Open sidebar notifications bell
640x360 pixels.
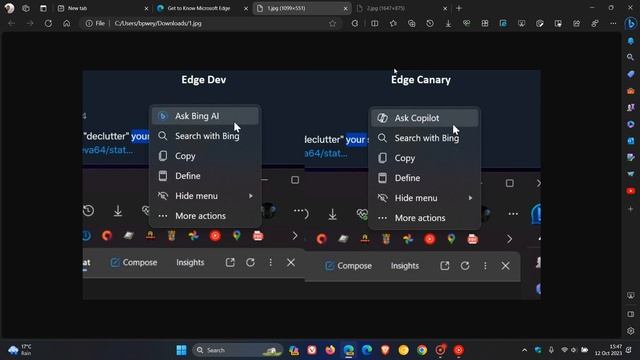pos(631,41)
